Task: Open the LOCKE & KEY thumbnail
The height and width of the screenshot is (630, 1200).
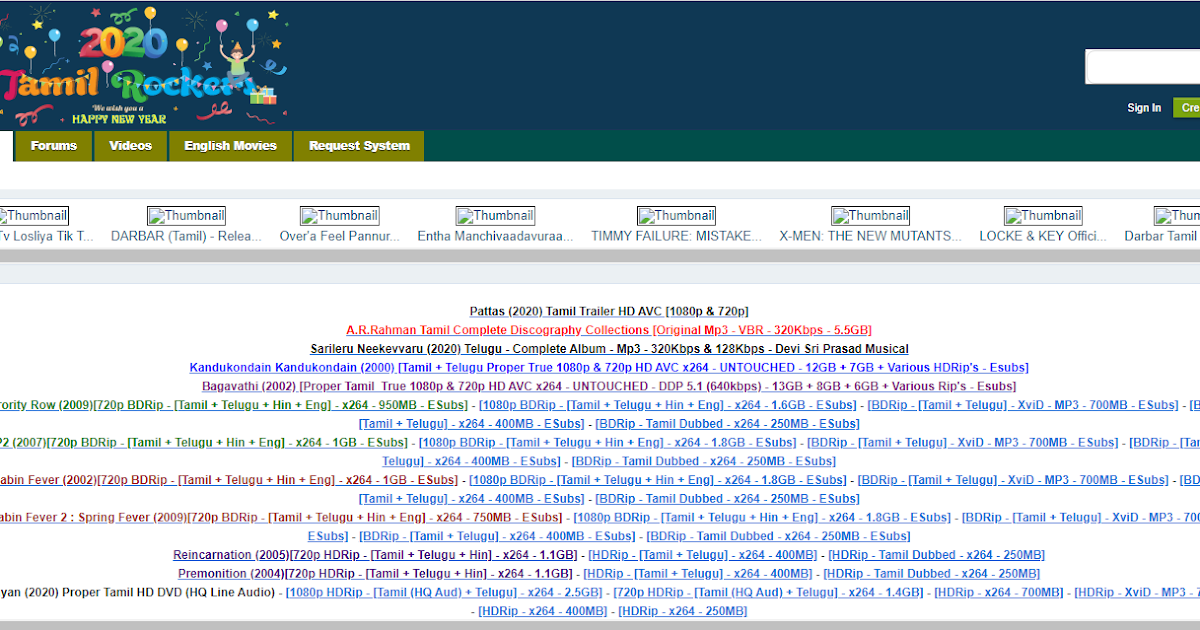Action: (x=1043, y=215)
